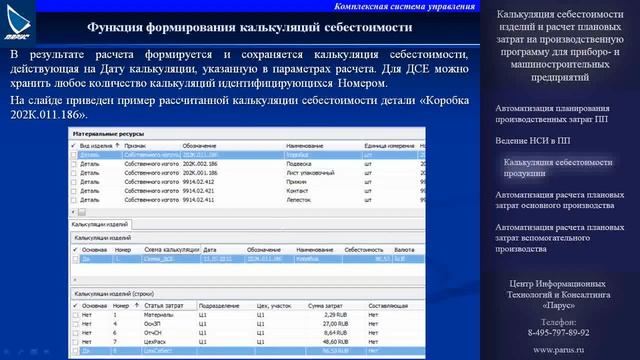Viewport: 640px width, 360px height.
Task: Click the ОснЗП cost item cell
Action: coord(152,324)
